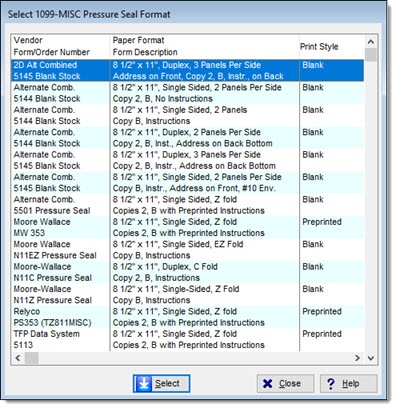The image size is (396, 408).
Task: Click the vertical scrollbar thumb
Action: pos(371,55)
